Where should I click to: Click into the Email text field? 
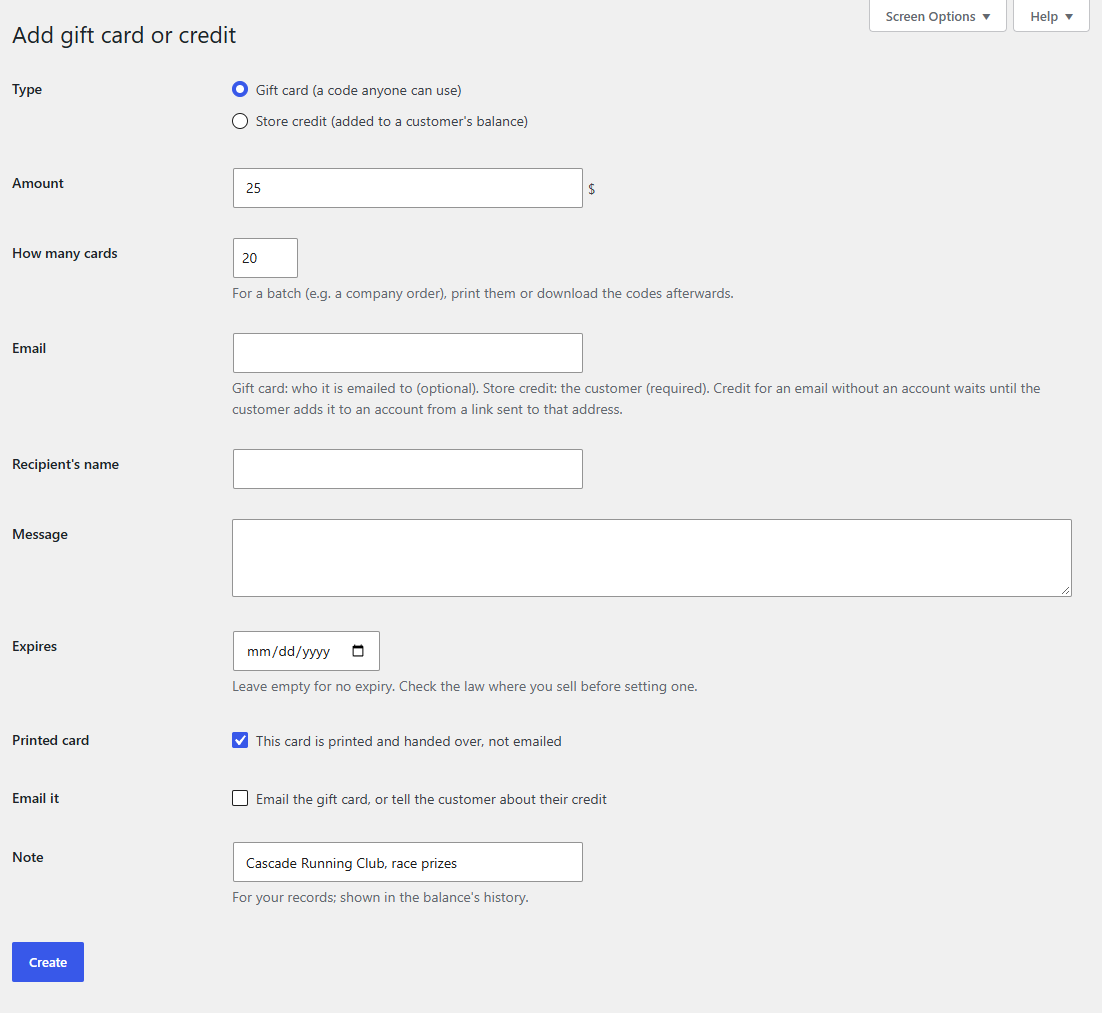click(408, 353)
